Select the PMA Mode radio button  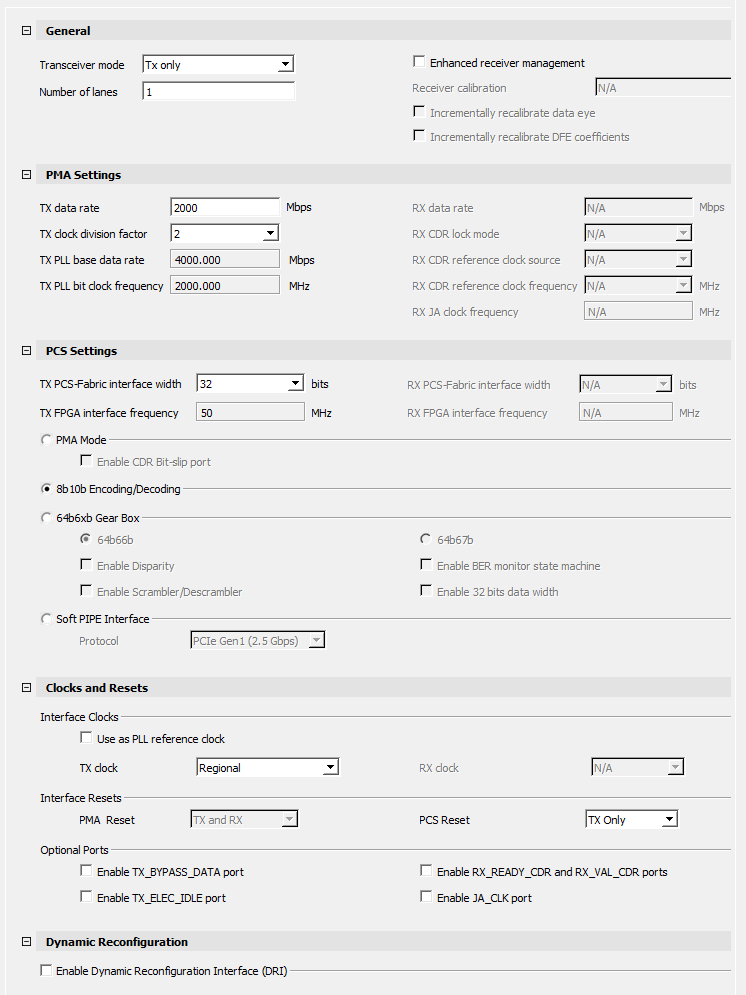[46, 439]
